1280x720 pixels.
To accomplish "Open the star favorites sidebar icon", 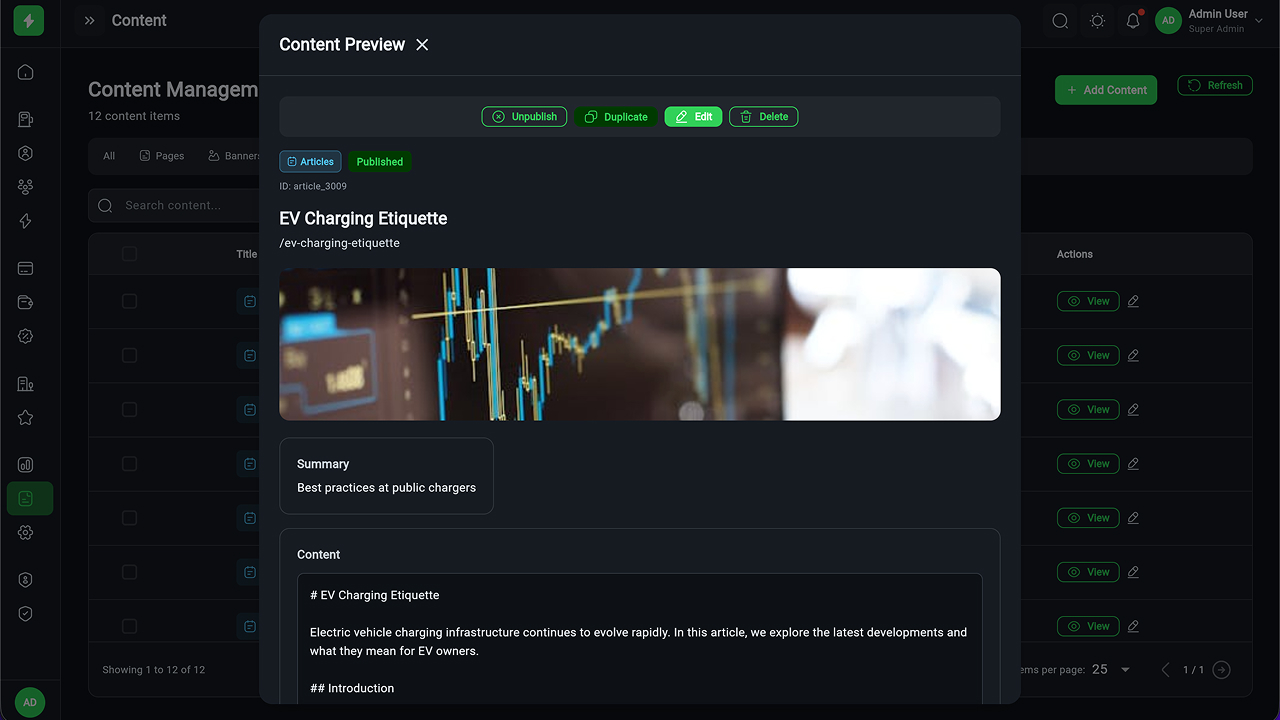I will (x=26, y=418).
